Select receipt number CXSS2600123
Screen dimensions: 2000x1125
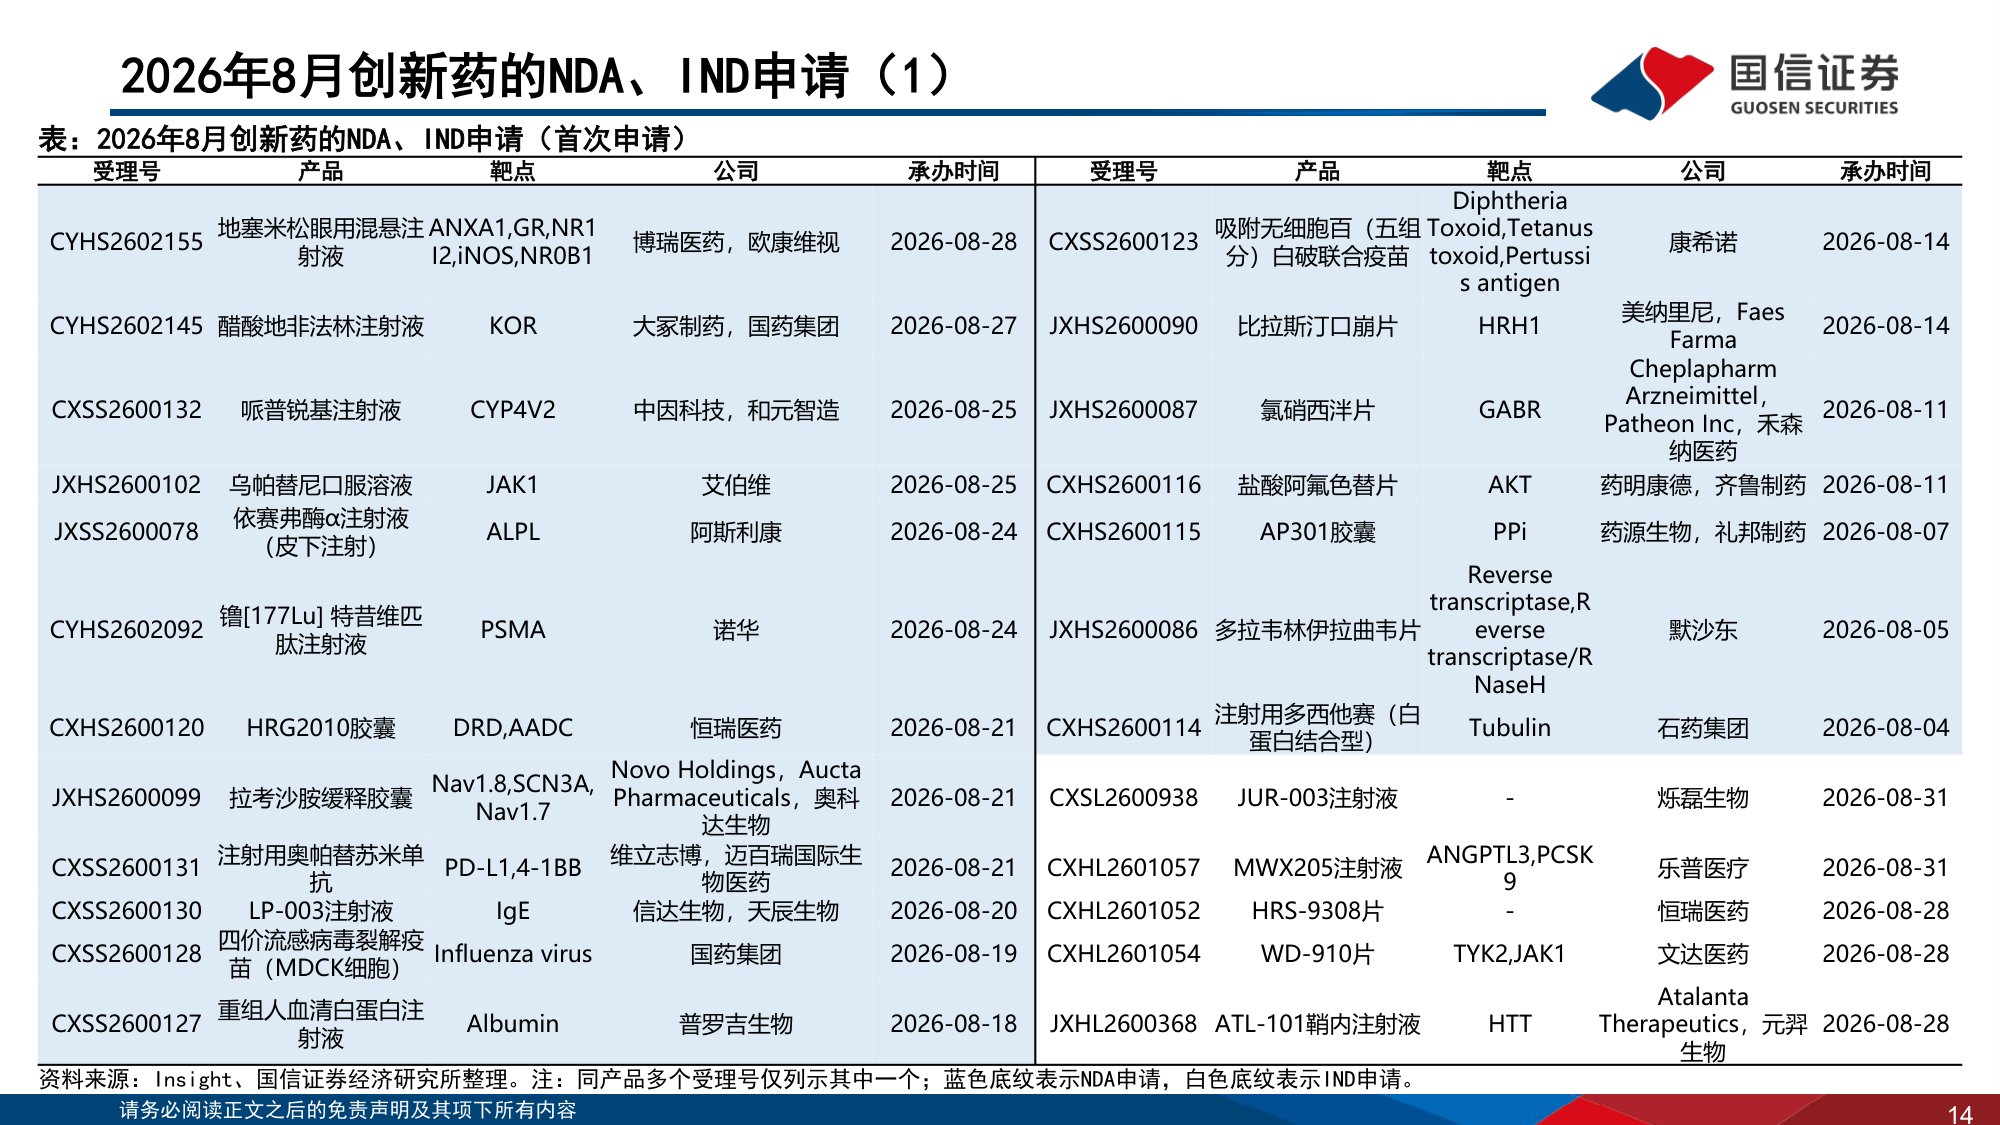[1123, 242]
